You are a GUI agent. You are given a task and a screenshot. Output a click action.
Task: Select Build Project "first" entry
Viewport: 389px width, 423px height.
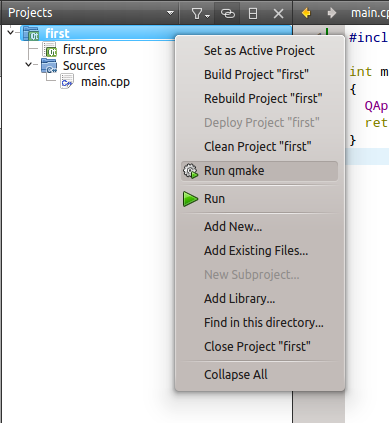[256, 75]
